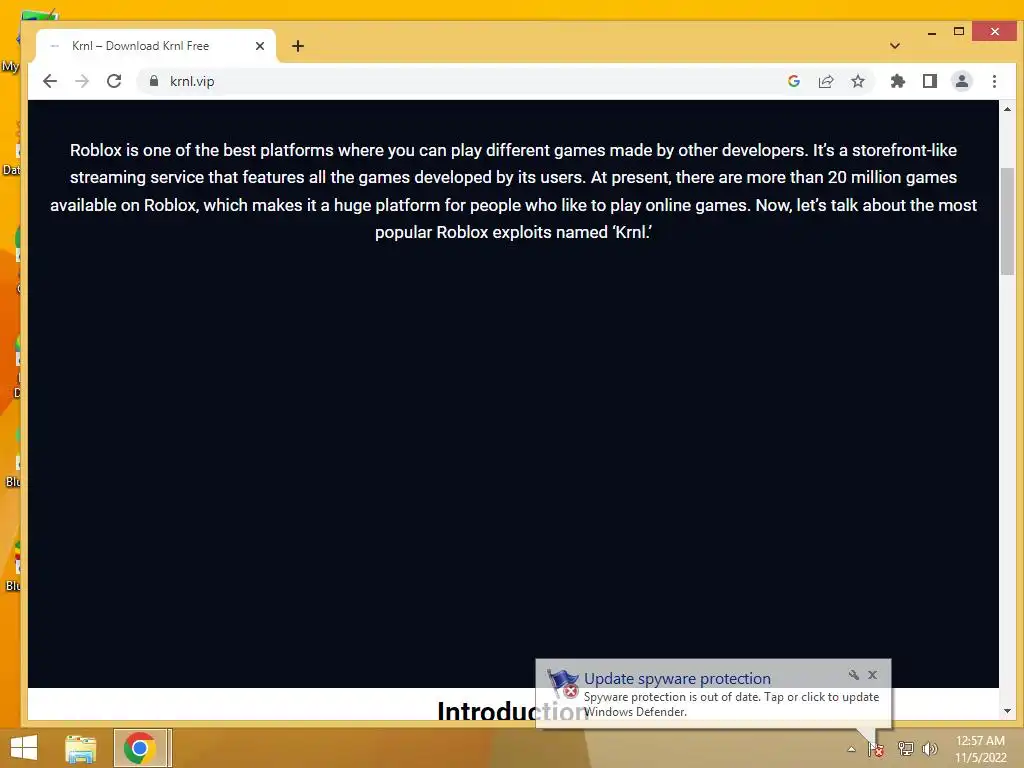Open Chrome's three-dot menu
This screenshot has width=1024, height=768.
tap(995, 81)
